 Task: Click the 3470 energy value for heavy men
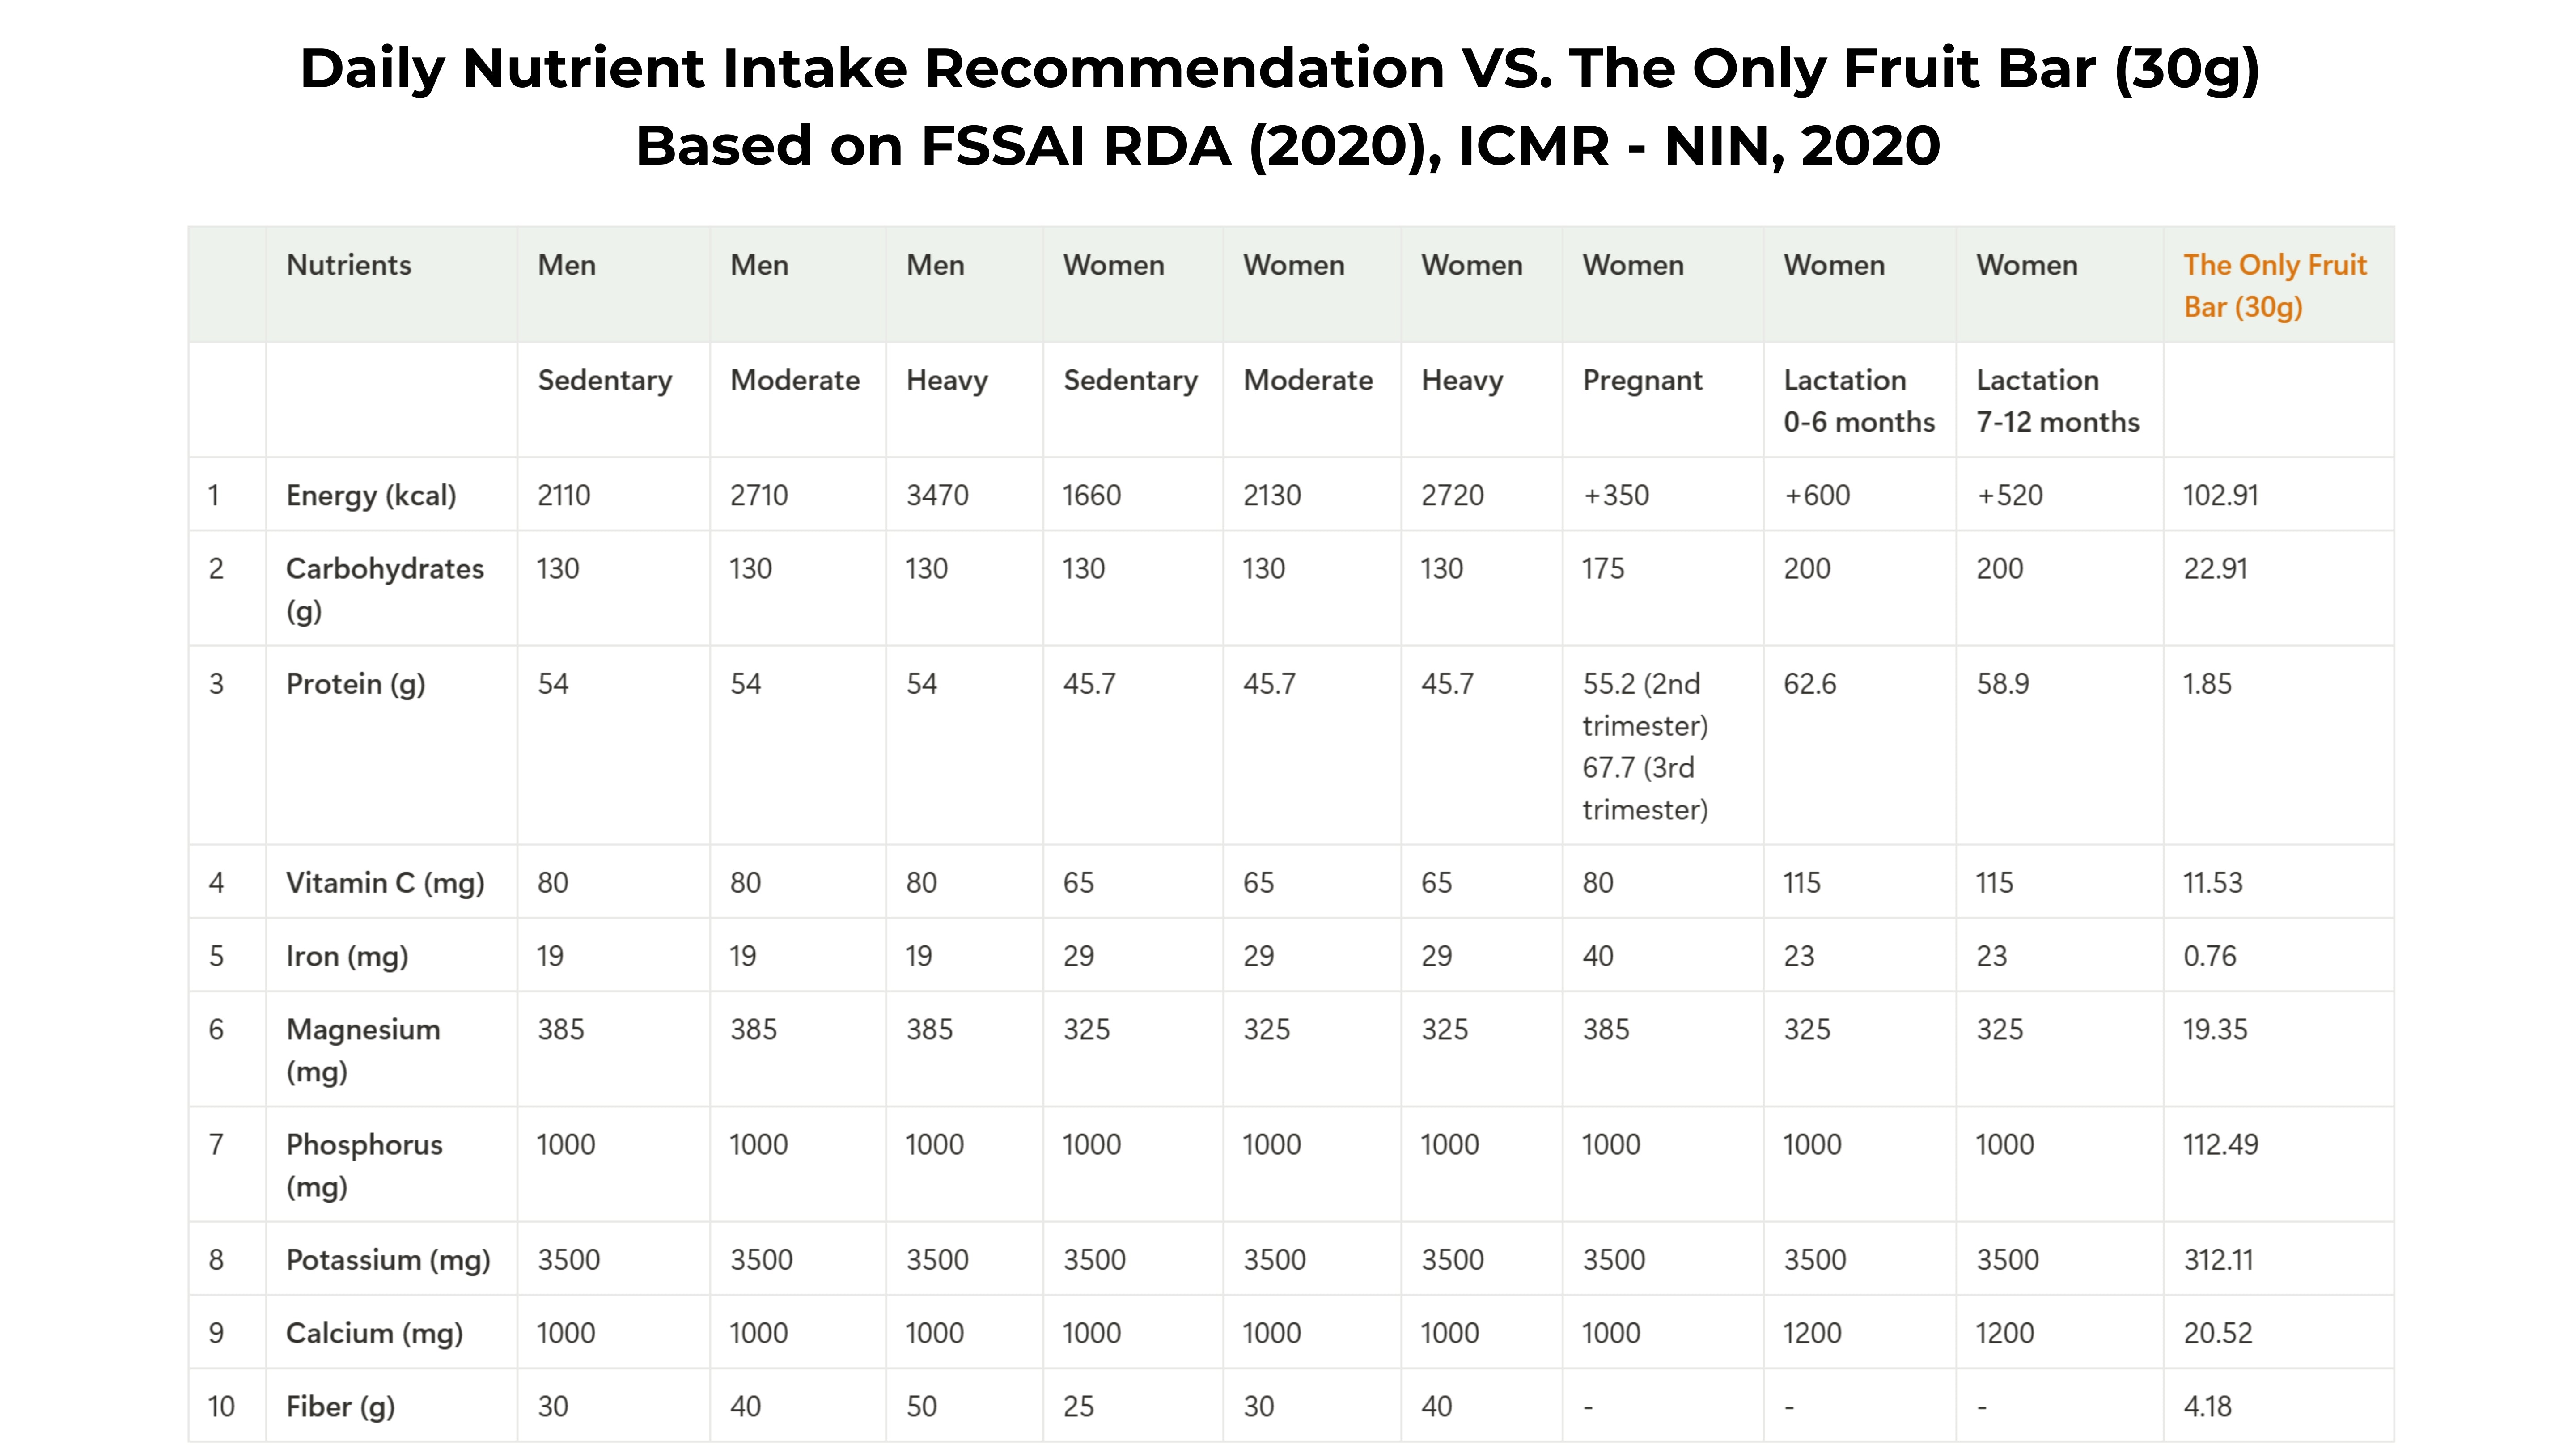point(937,495)
